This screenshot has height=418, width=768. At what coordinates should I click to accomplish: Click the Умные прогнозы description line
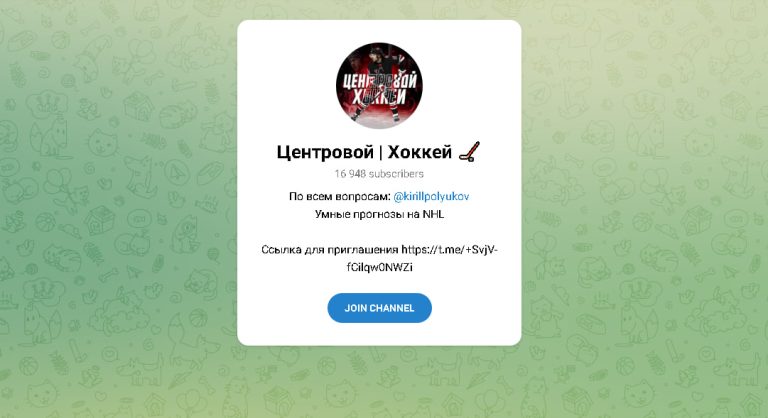pos(379,214)
